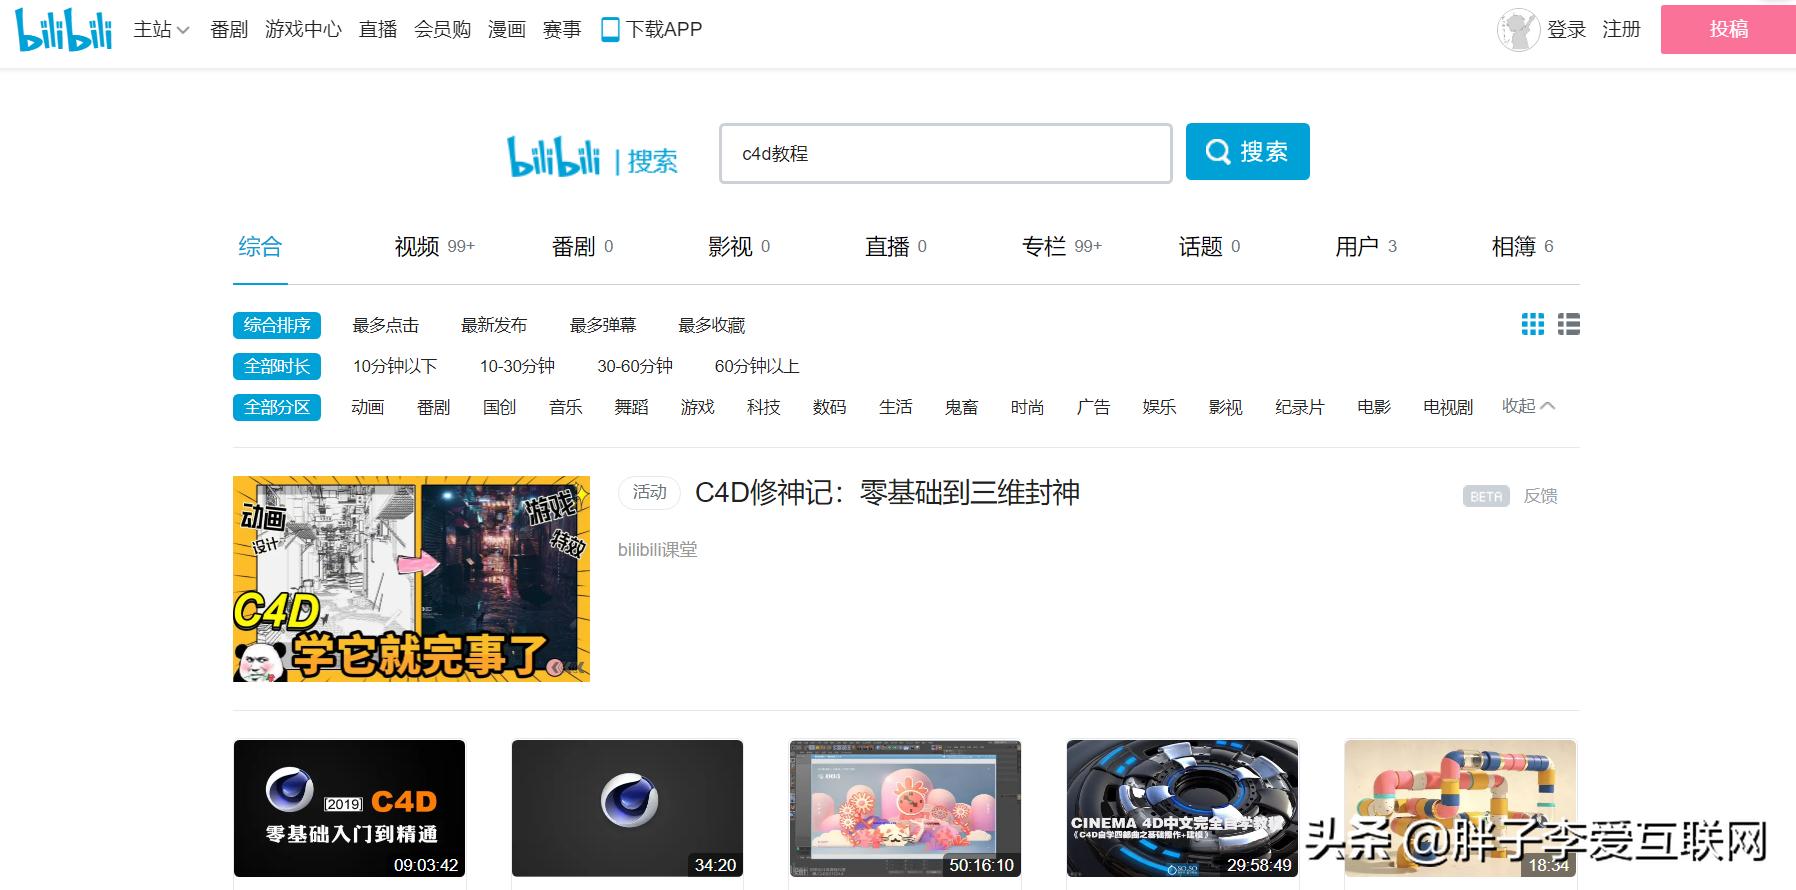Filter duration to 10分钟以下
Viewport: 1796px width, 890px height.
tap(395, 366)
